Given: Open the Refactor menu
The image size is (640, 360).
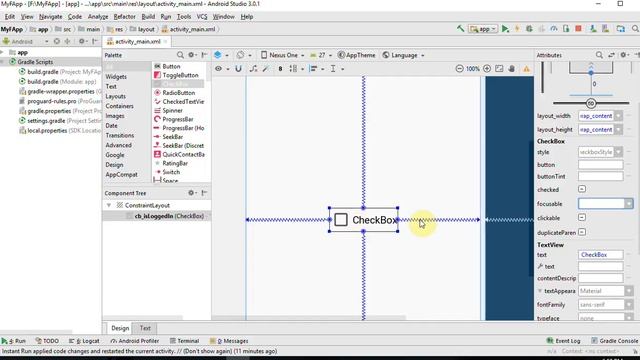Looking at the screenshot, I should point(124,17).
